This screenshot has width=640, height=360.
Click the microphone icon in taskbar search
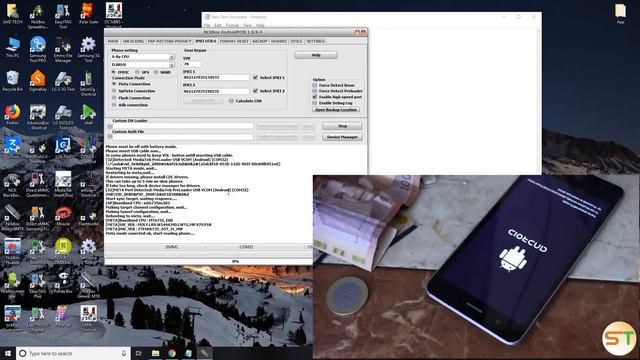pyautogui.click(x=124, y=353)
